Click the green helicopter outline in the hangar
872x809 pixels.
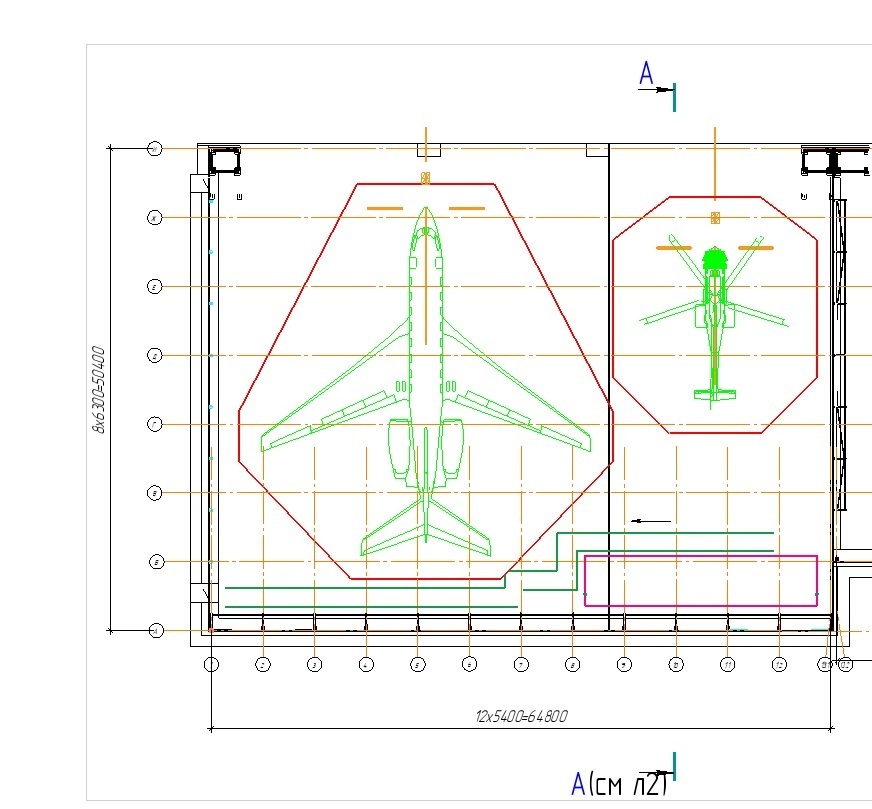[714, 321]
